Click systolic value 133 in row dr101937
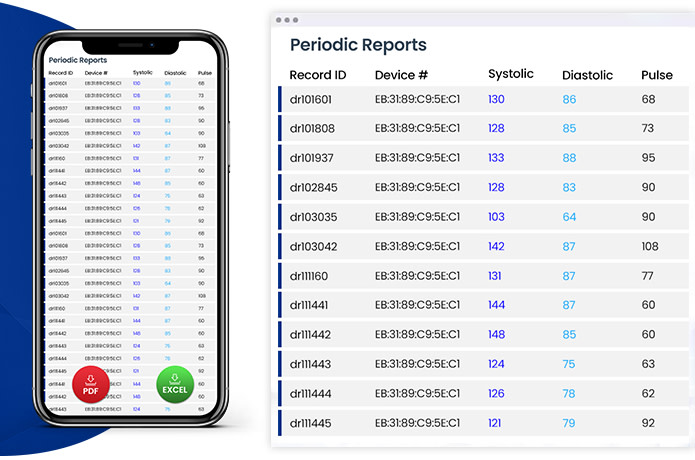Image resolution: width=695 pixels, height=460 pixels. click(496, 158)
